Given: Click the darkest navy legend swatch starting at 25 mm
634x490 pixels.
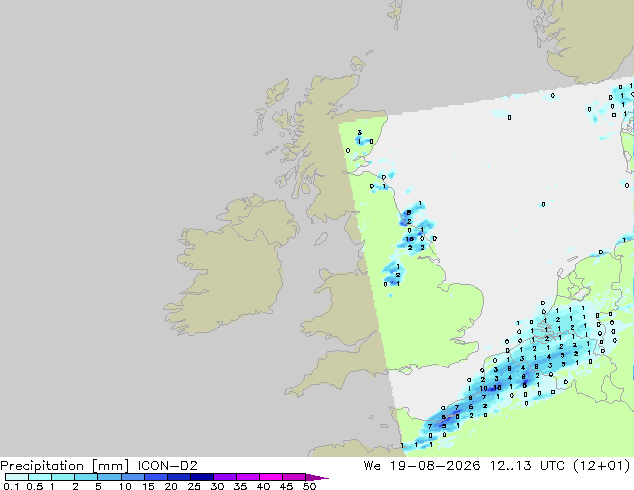Looking at the screenshot, I should pos(202,477).
